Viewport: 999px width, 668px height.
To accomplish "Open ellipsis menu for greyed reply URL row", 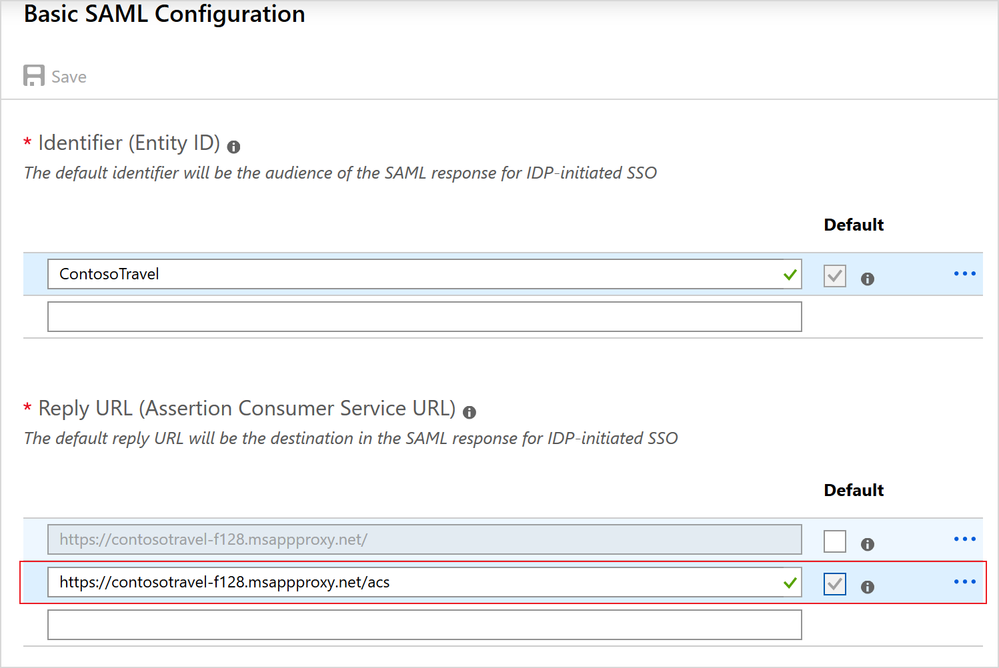I will (964, 539).
